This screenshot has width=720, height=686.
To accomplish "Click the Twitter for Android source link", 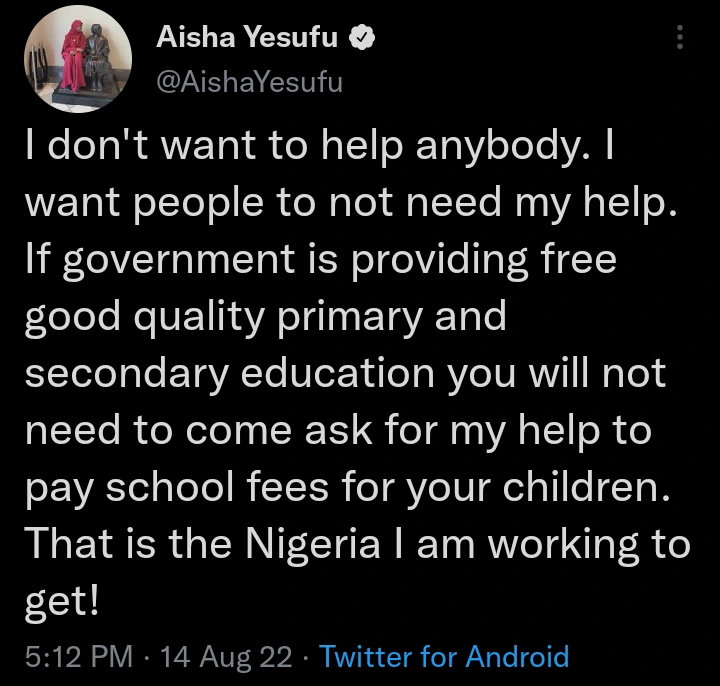I will click(444, 657).
